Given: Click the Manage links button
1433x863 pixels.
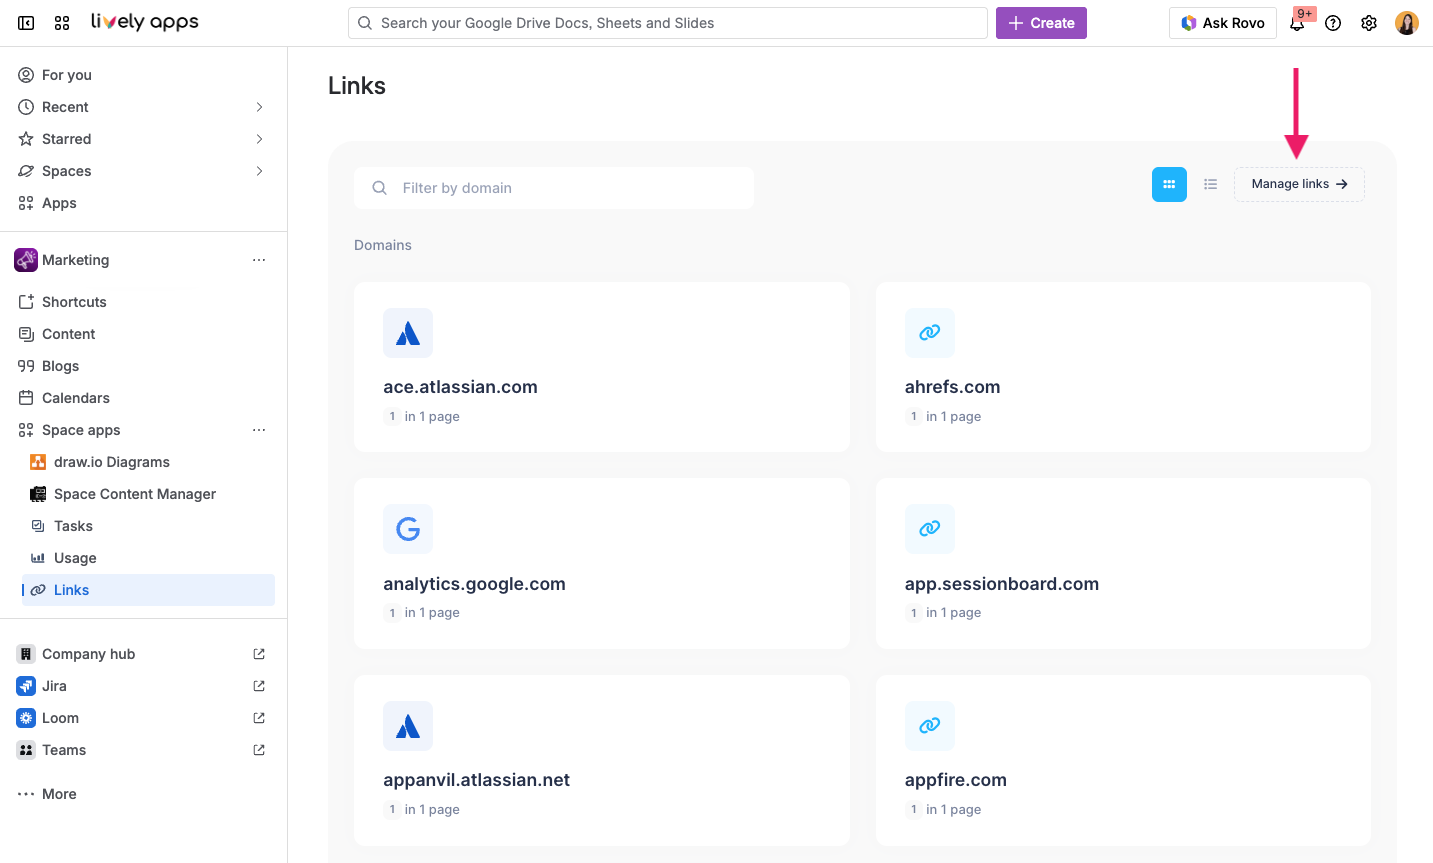Looking at the screenshot, I should [1299, 184].
